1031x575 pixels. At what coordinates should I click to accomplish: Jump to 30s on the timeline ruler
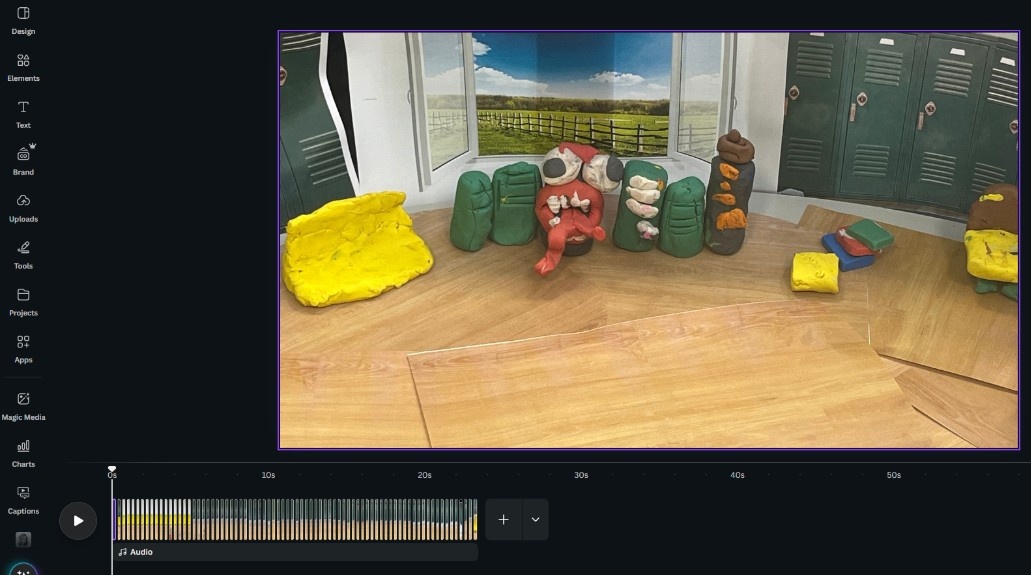point(581,475)
